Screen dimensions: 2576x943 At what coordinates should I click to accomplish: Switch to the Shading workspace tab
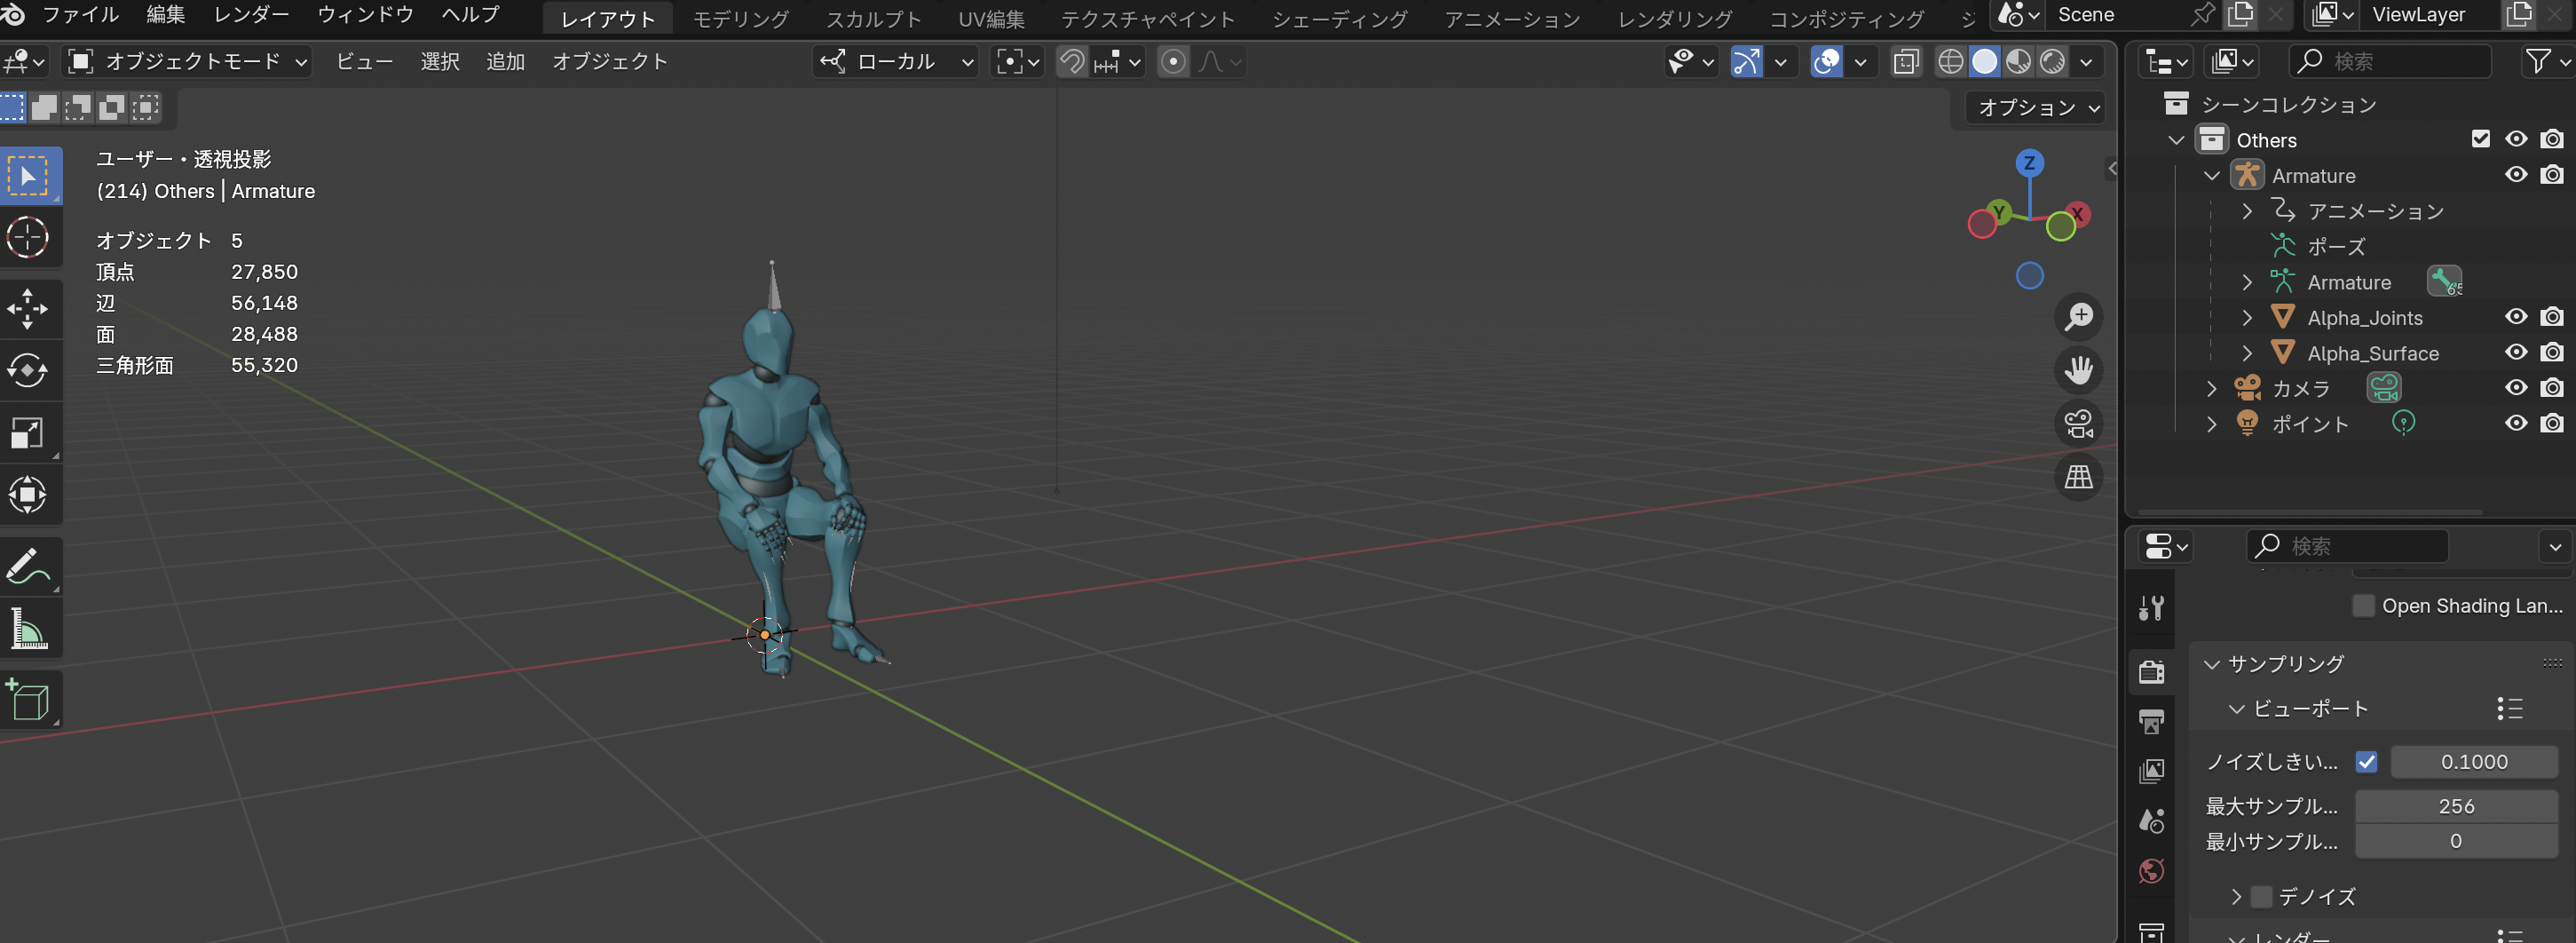click(x=1339, y=19)
